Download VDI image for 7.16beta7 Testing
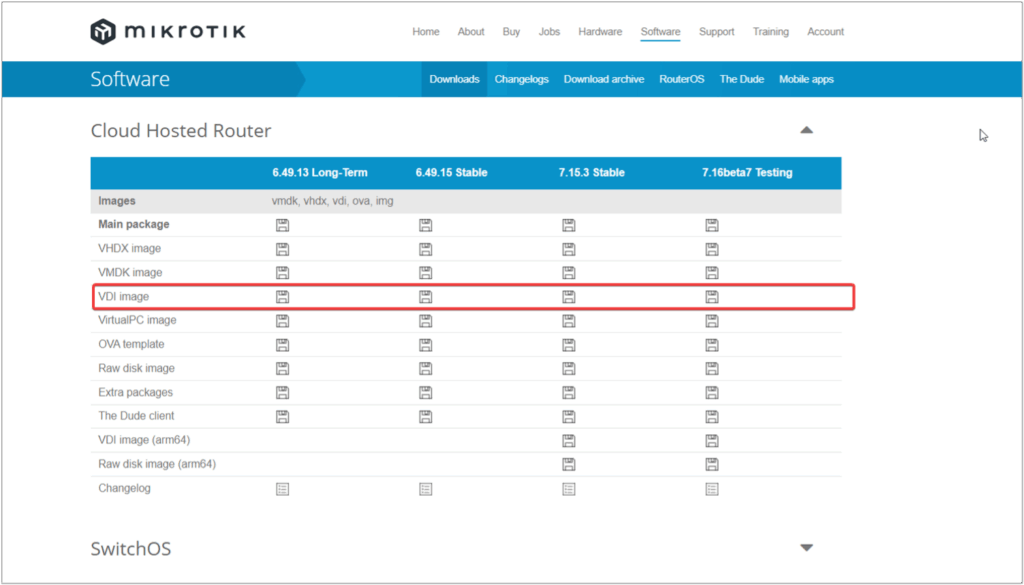1024x585 pixels. tap(712, 297)
